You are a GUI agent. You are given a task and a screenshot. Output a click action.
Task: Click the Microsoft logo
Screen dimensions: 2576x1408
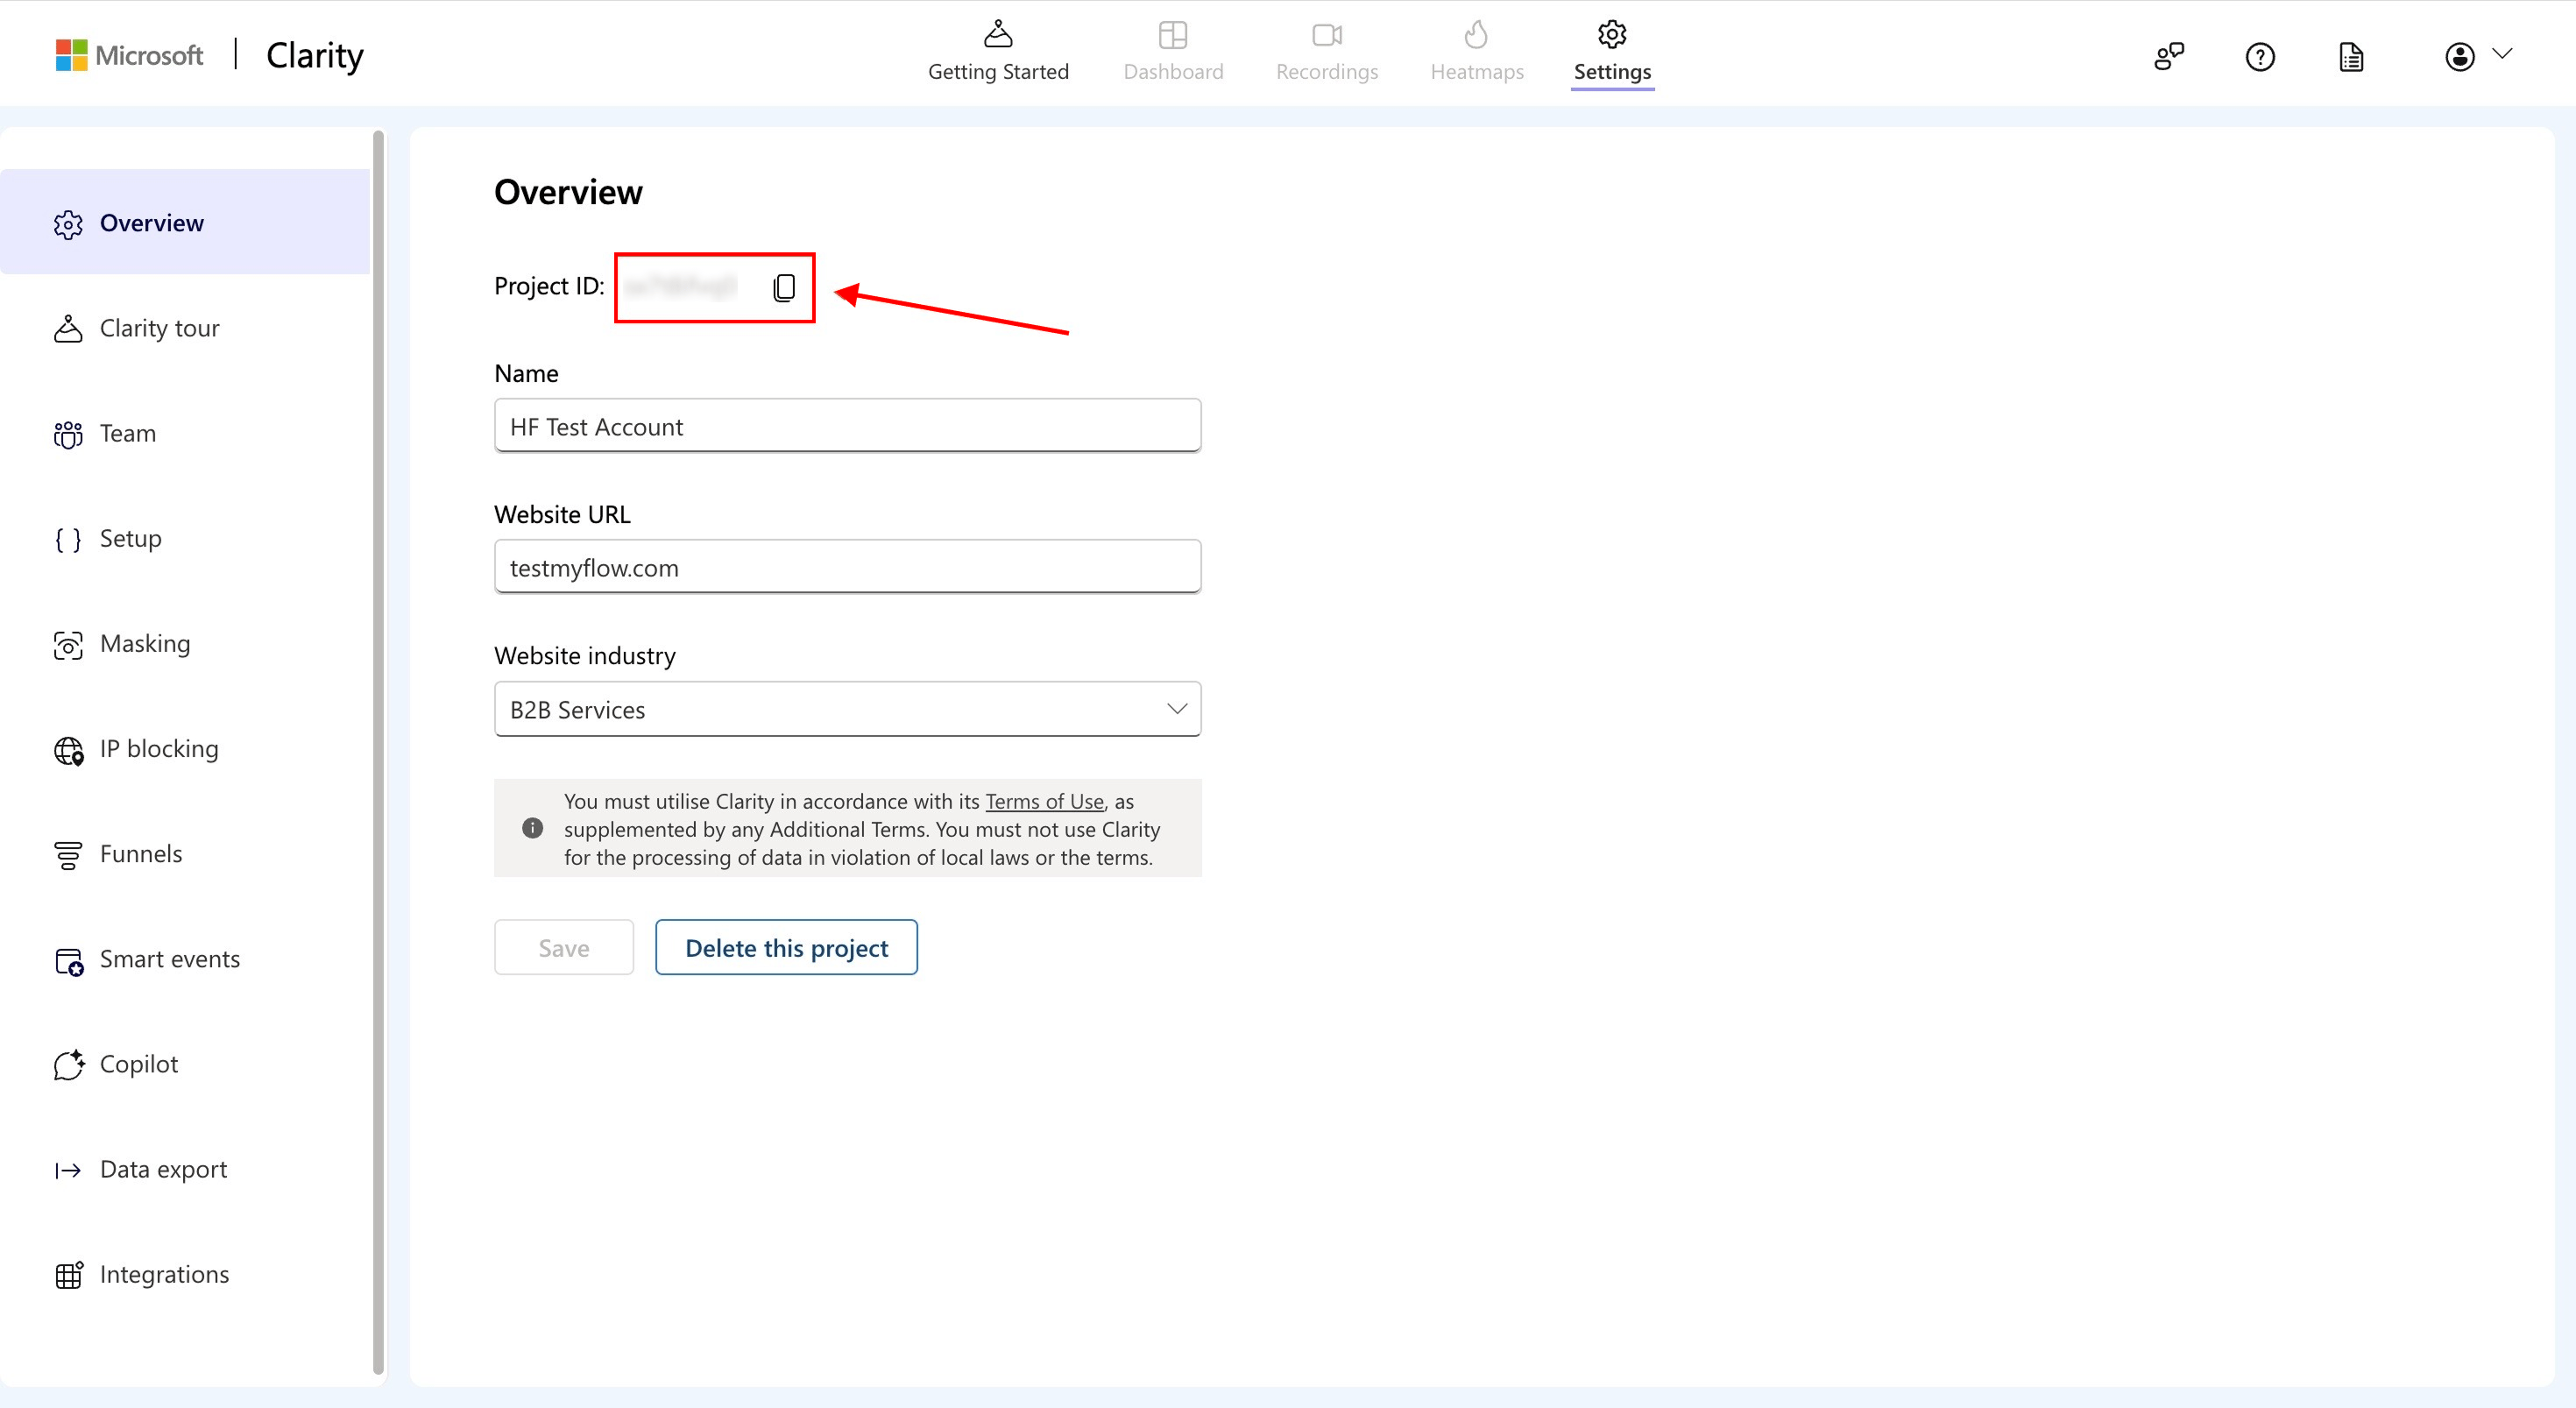pyautogui.click(x=129, y=55)
